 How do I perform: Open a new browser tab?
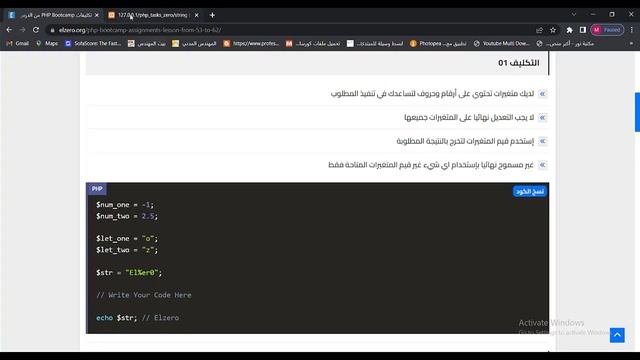click(x=212, y=15)
